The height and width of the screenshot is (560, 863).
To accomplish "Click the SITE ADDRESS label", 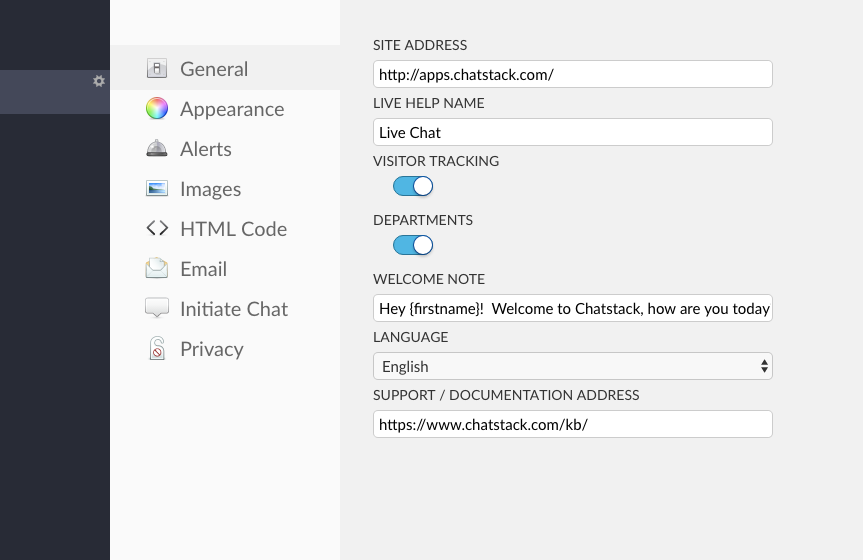I will tap(420, 45).
